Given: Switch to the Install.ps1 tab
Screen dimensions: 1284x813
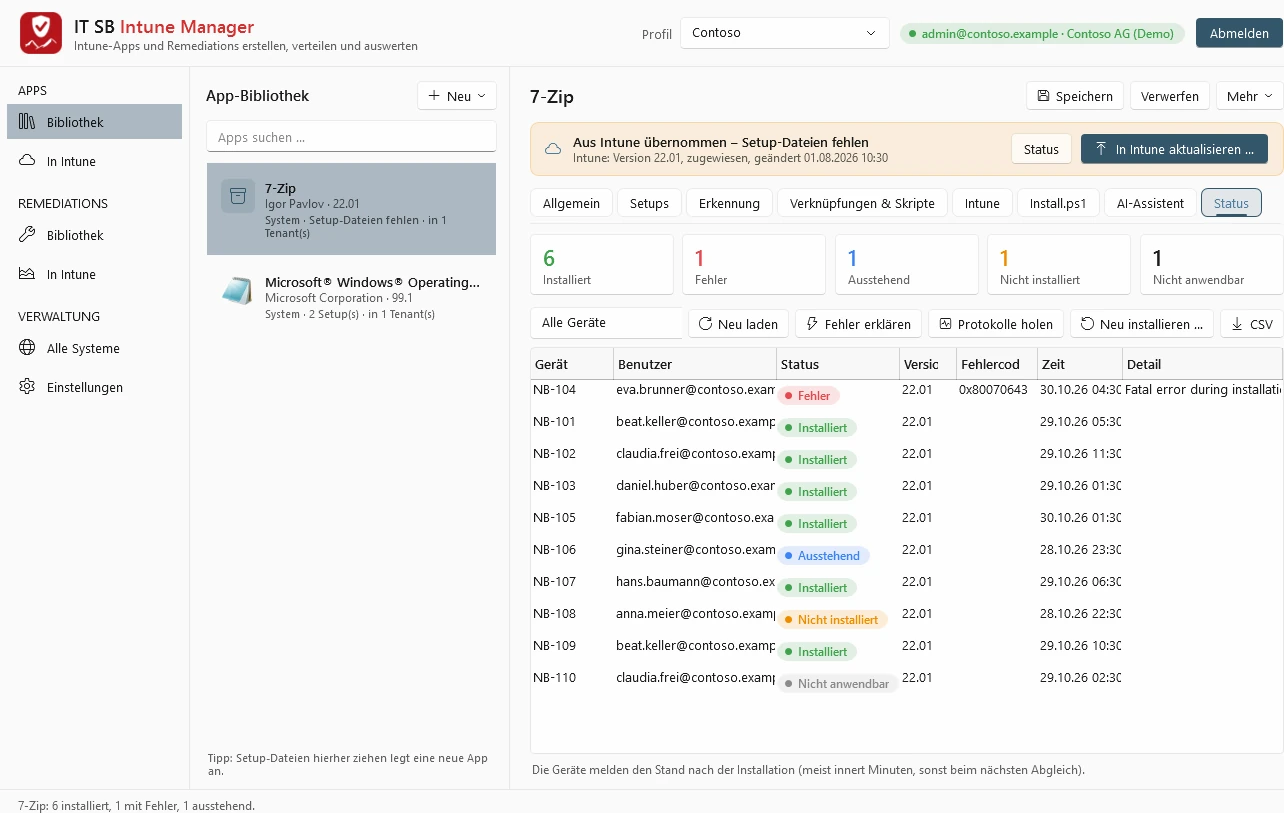Looking at the screenshot, I should pyautogui.click(x=1058, y=203).
